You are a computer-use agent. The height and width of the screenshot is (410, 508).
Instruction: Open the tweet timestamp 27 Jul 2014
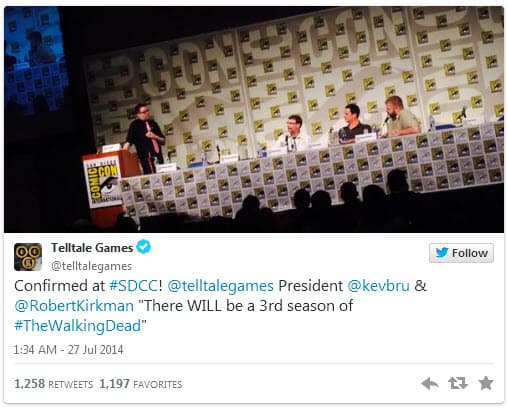pyautogui.click(x=68, y=350)
